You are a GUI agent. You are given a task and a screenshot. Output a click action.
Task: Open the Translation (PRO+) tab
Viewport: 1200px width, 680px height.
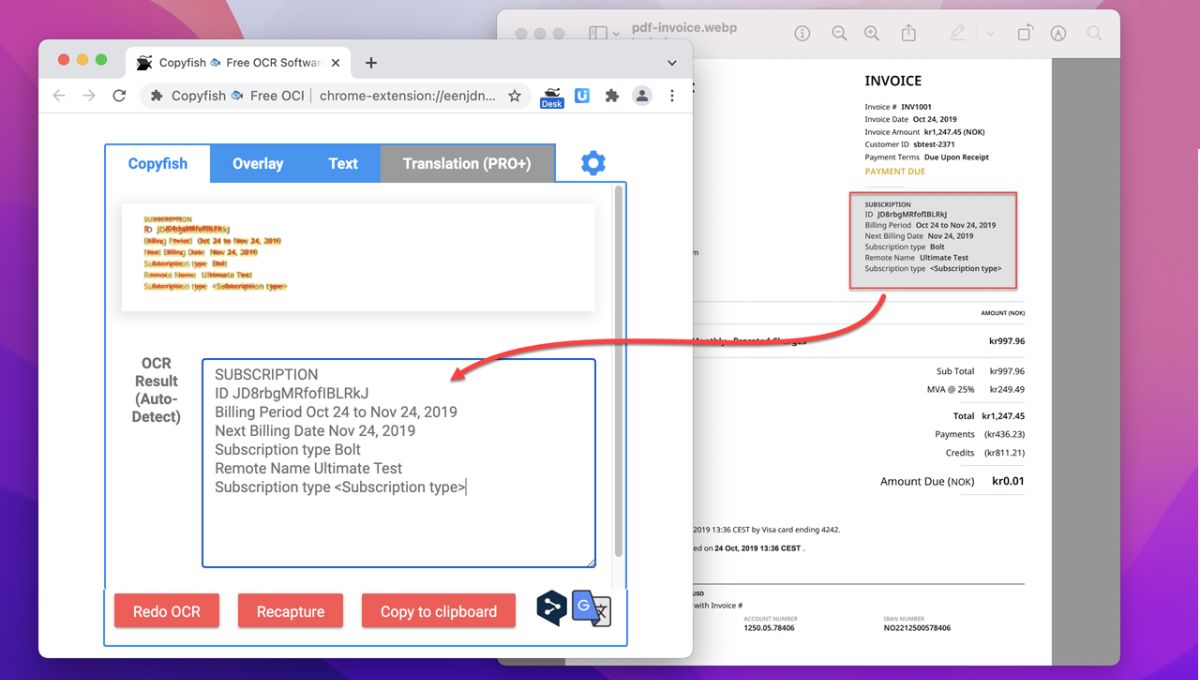pos(467,164)
